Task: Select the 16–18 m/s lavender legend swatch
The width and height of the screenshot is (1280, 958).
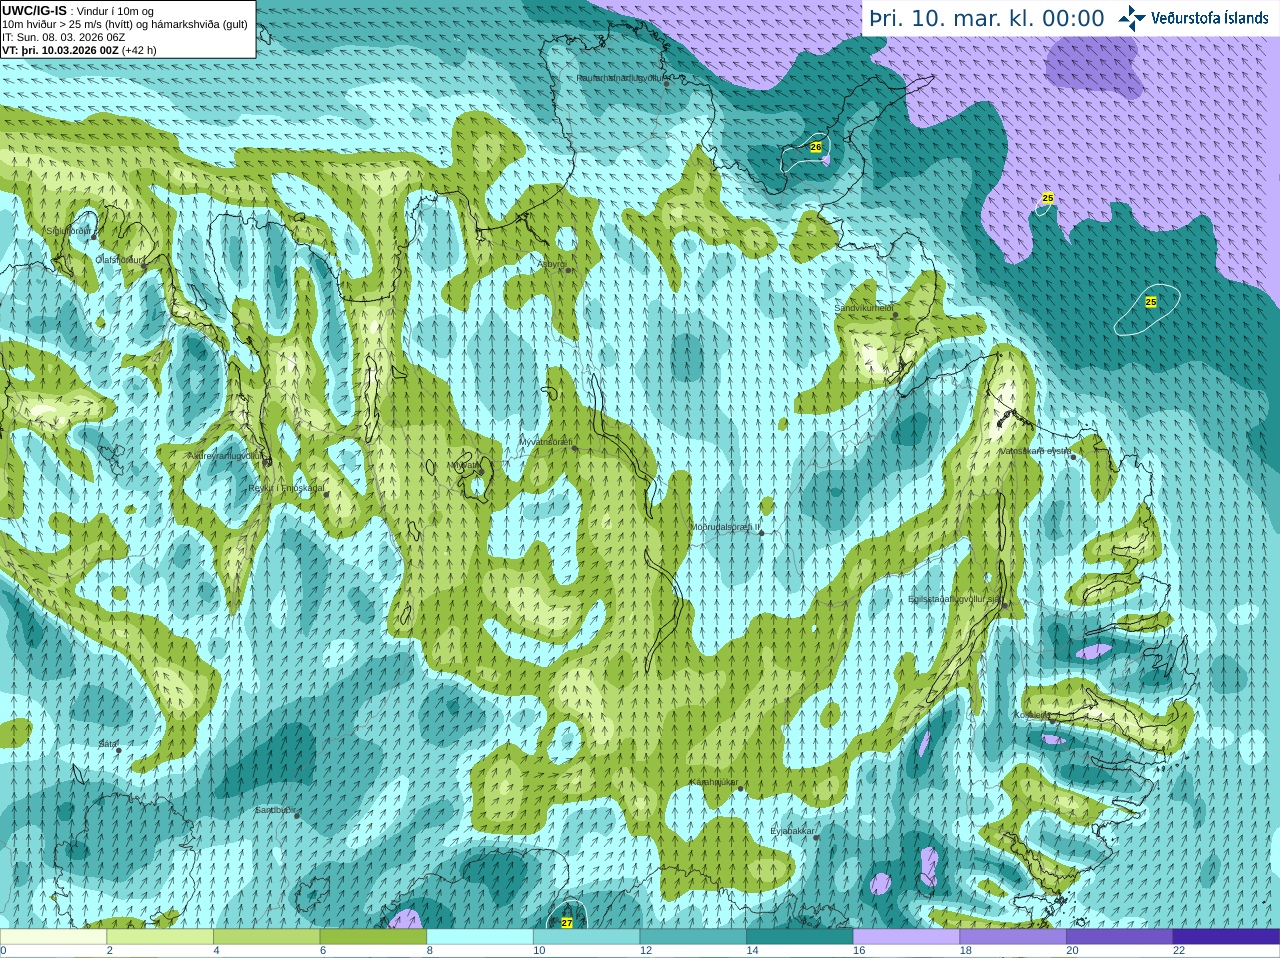Action: tap(906, 936)
